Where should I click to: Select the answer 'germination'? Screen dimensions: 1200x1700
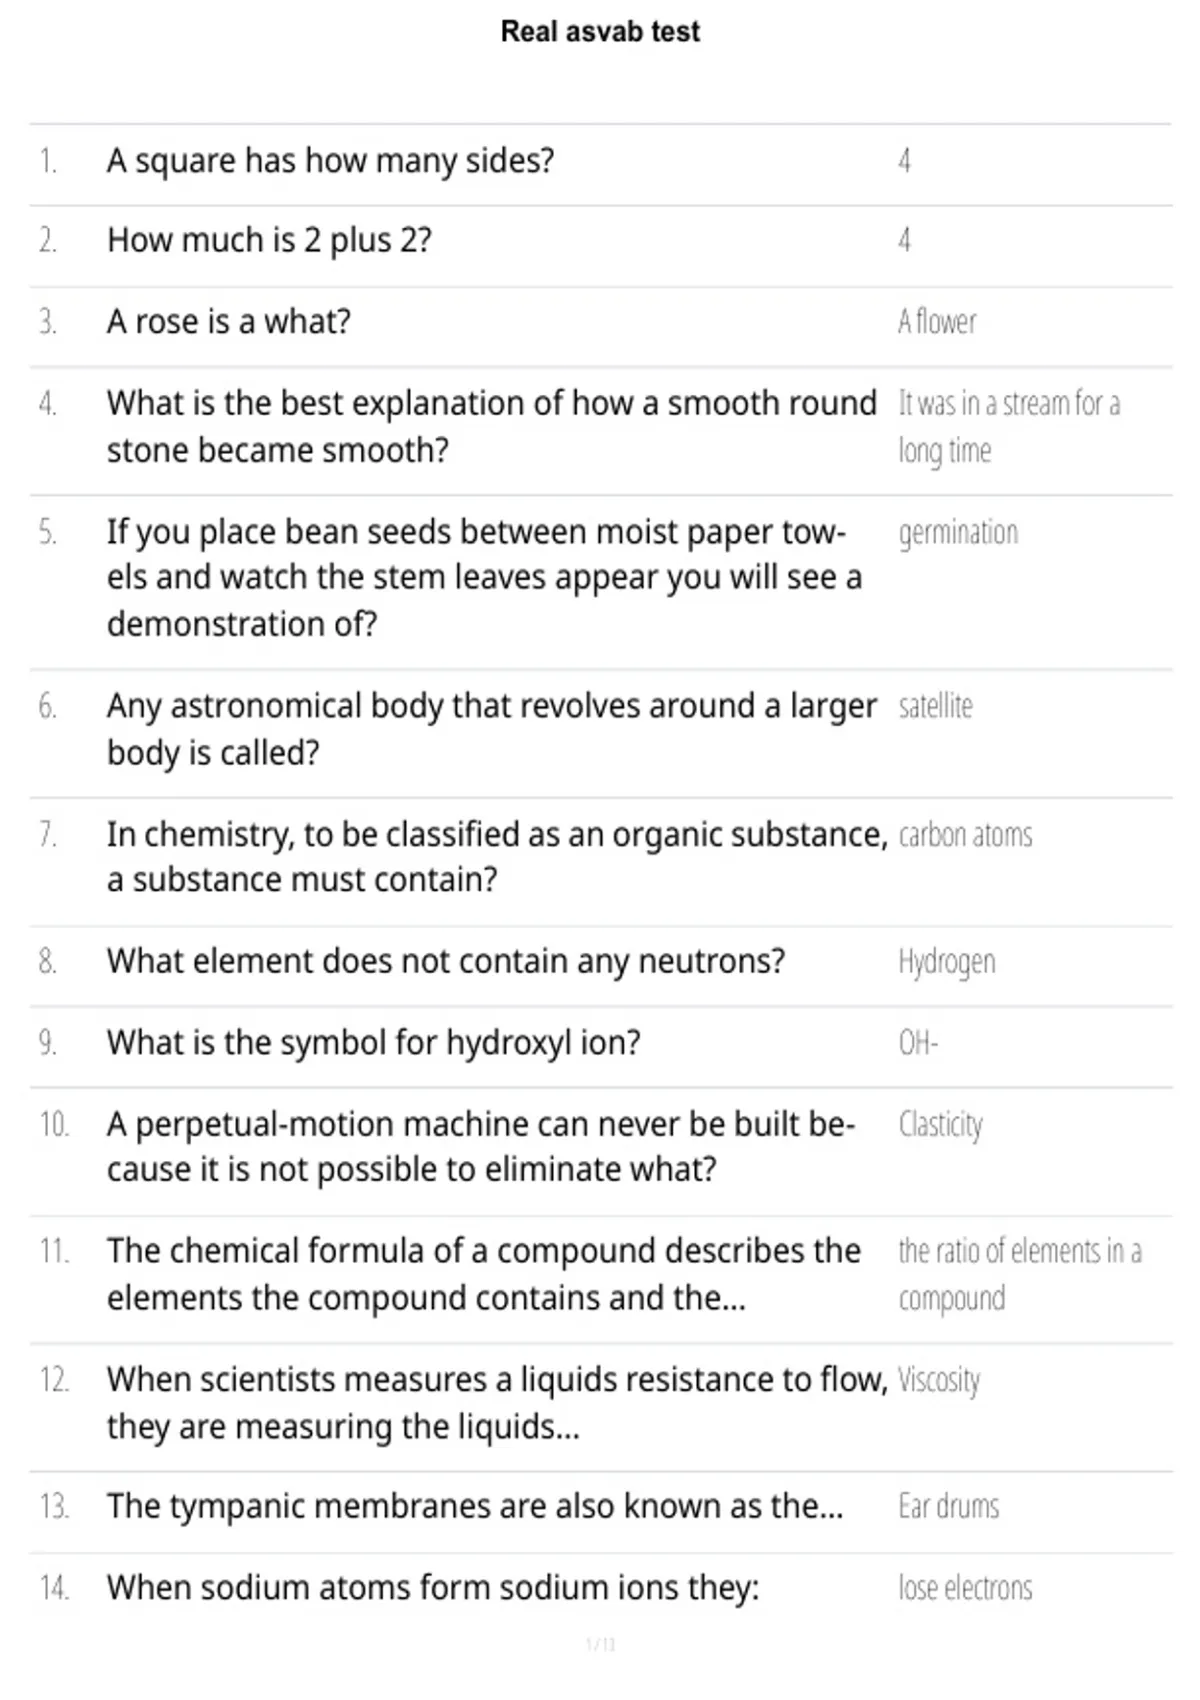(958, 533)
